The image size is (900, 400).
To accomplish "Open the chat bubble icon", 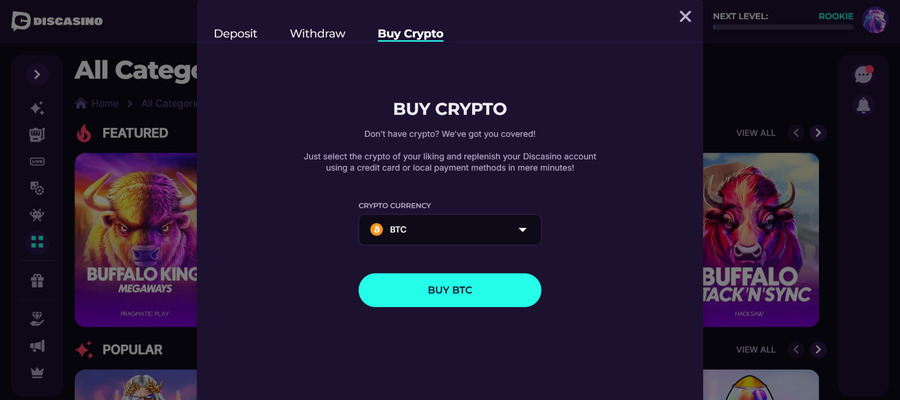I will 863,75.
